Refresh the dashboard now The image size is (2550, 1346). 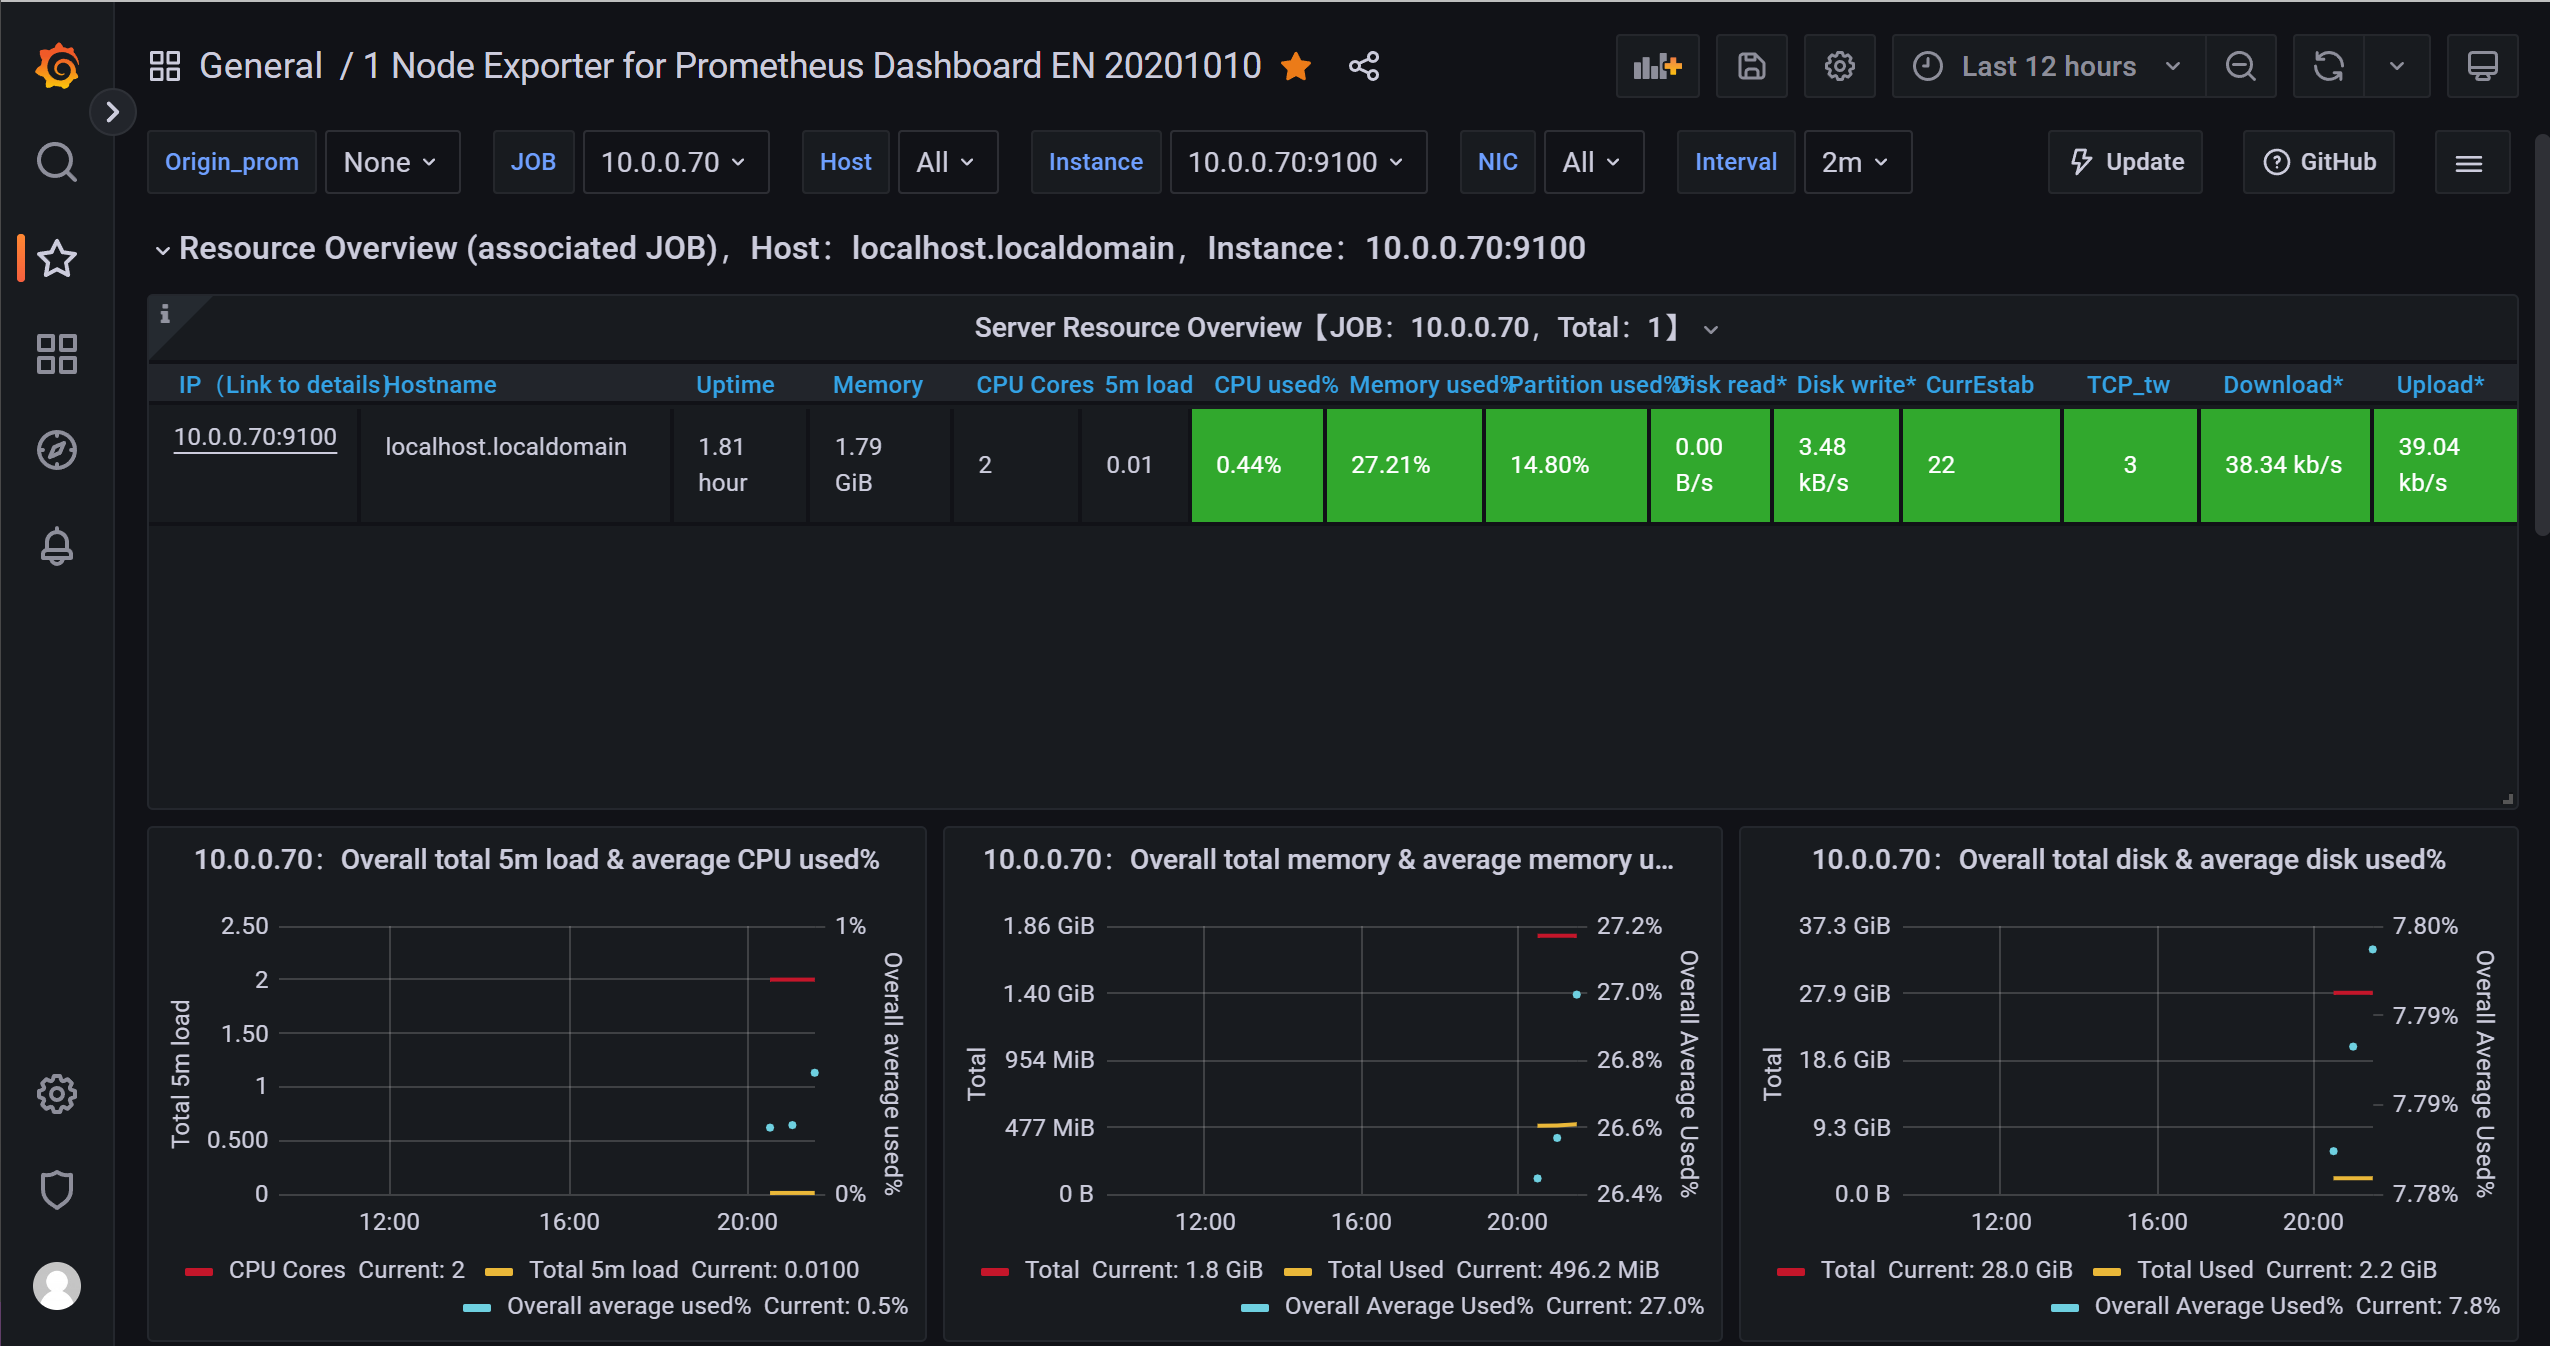(2329, 66)
